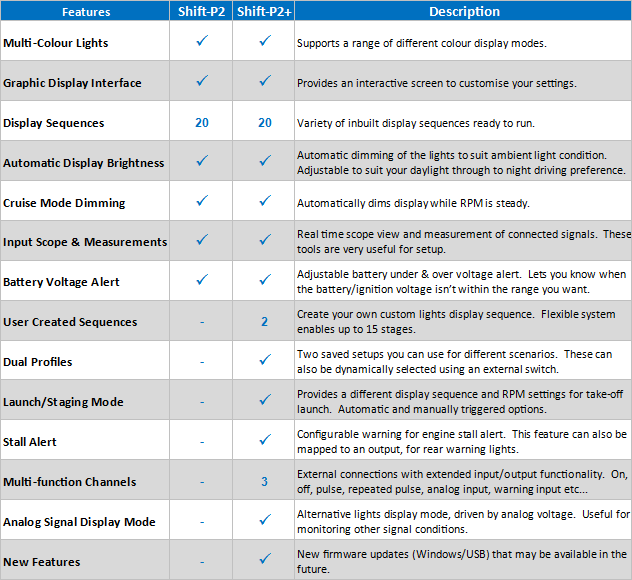Image resolution: width=632 pixels, height=580 pixels.
Task: Click the Shift-P2+ checkmark for Cruise Mode Dimming
Action: (x=265, y=201)
